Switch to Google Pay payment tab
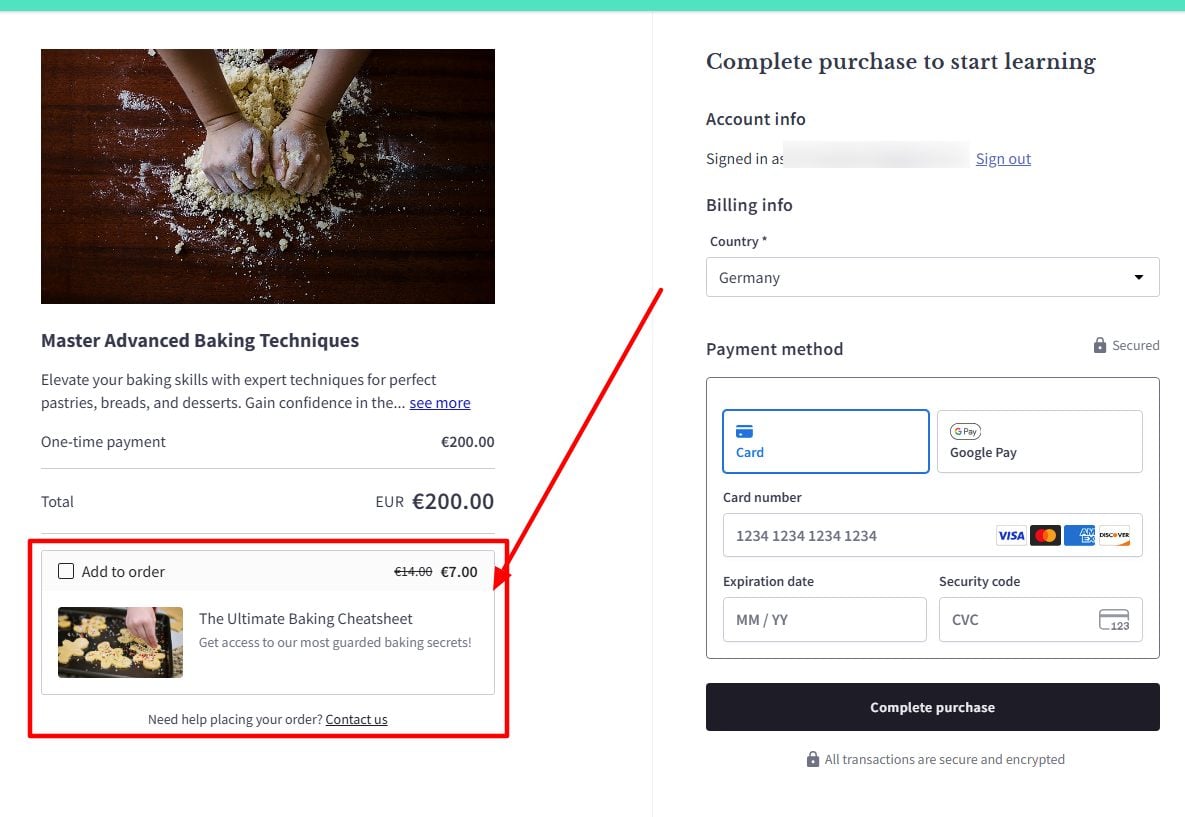The width and height of the screenshot is (1185, 817). point(1039,441)
